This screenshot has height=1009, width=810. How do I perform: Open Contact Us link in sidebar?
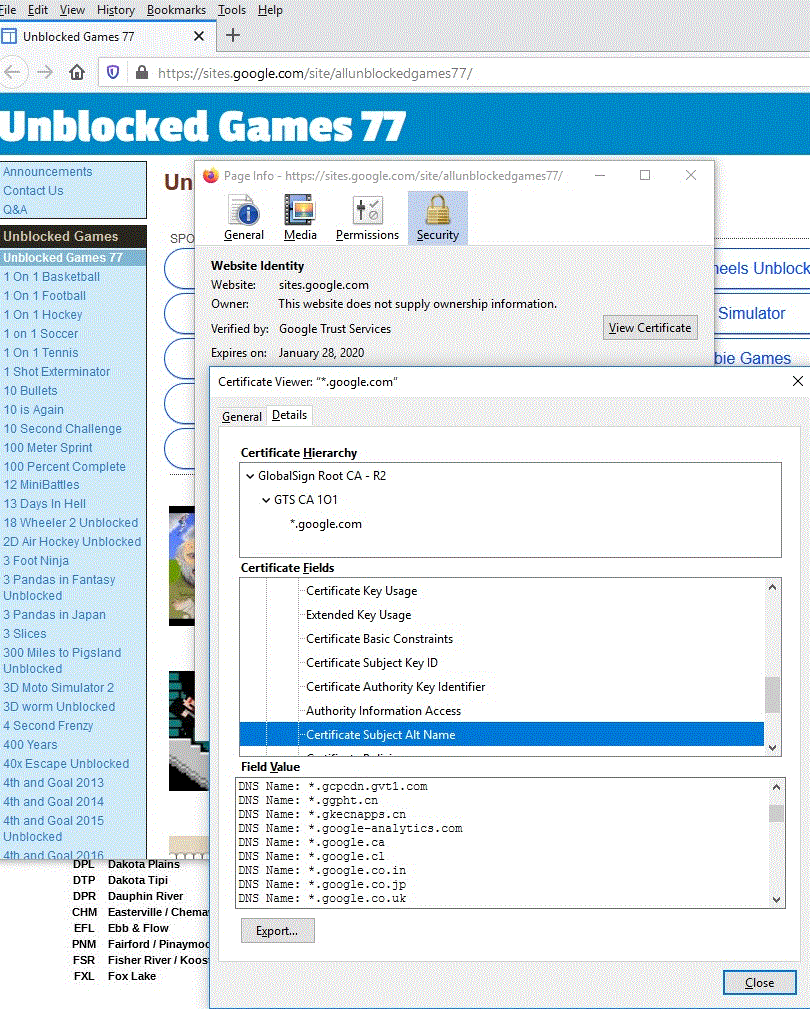(33, 190)
